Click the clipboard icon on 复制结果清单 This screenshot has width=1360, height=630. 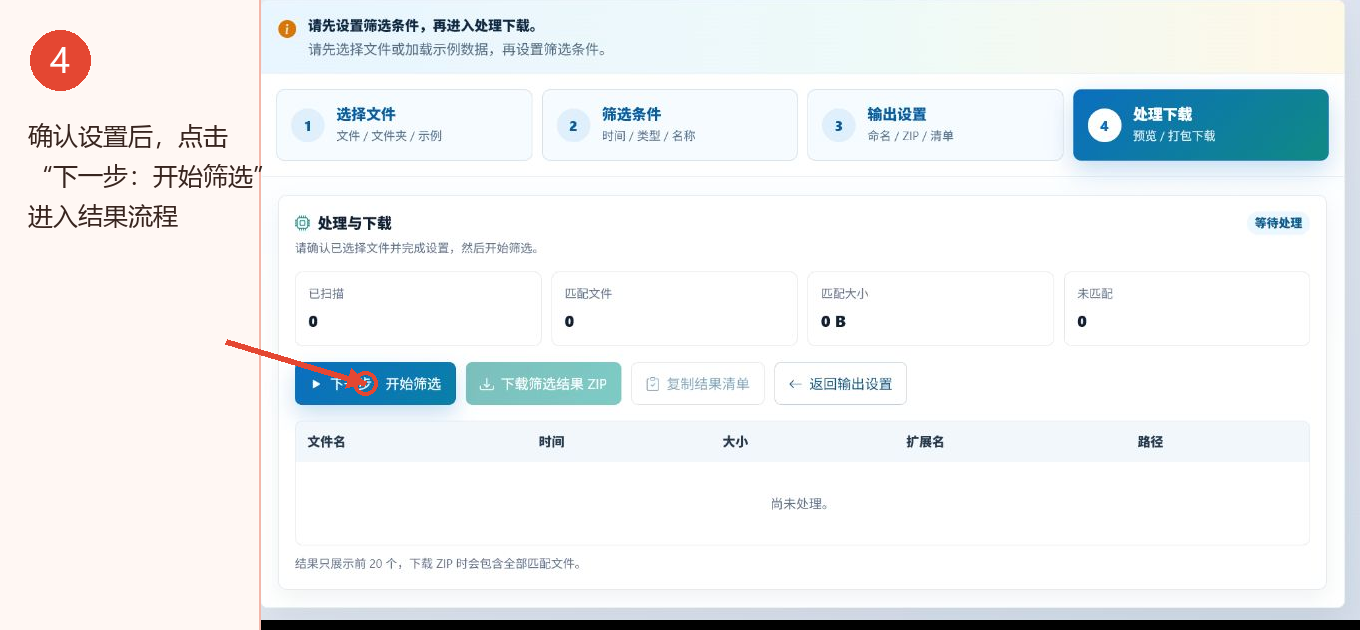click(652, 384)
